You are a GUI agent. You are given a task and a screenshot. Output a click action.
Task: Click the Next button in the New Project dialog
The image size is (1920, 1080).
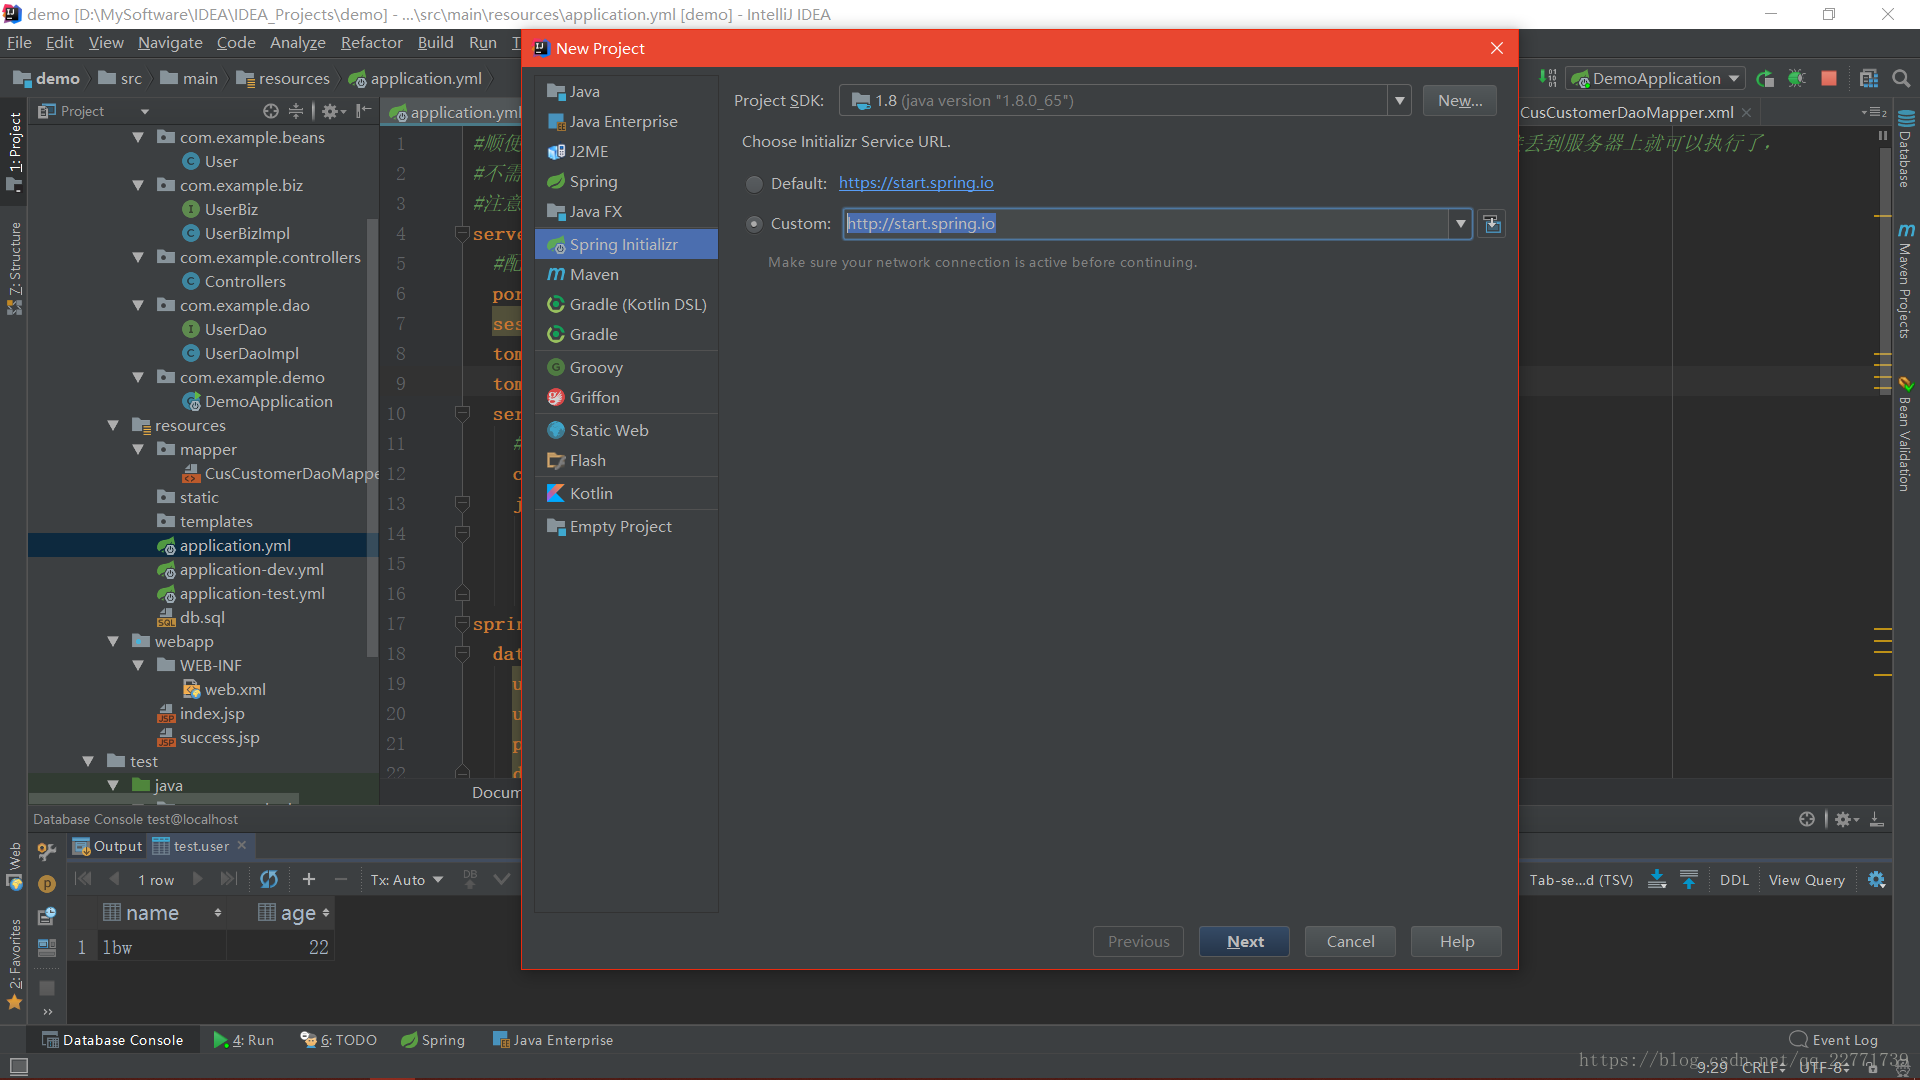[1244, 942]
